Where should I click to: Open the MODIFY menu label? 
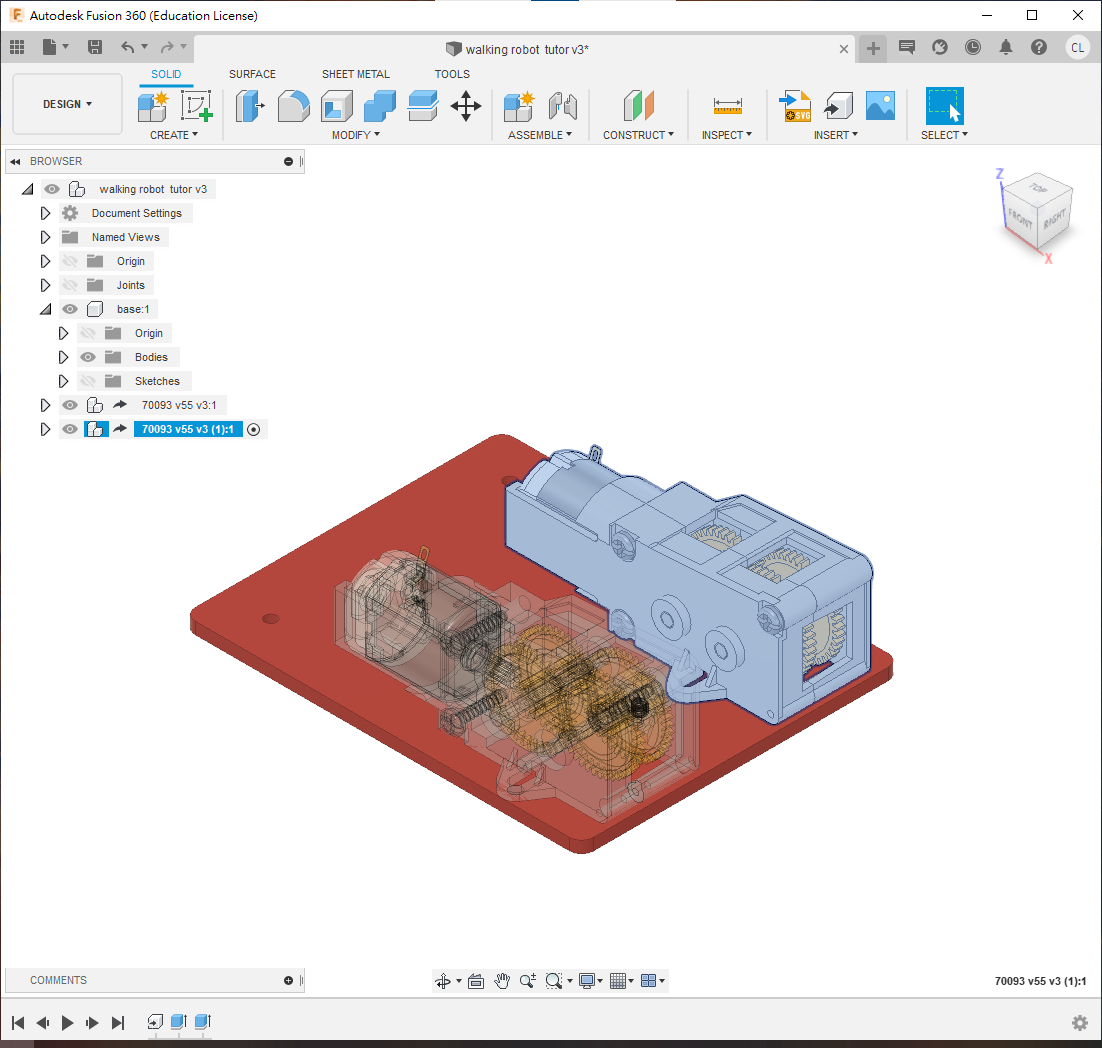point(355,135)
